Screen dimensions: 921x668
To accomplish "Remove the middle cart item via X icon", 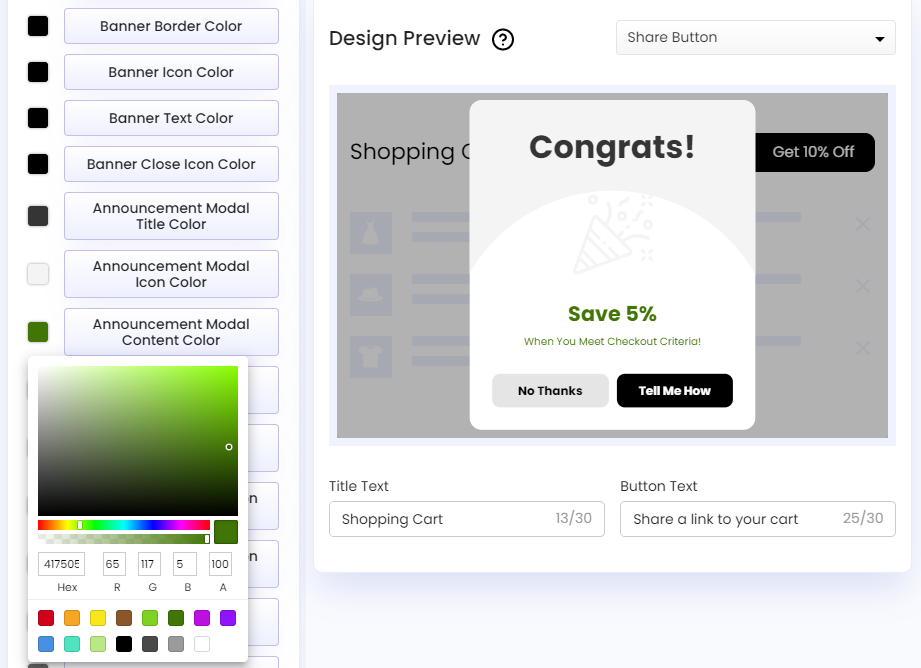I will coord(862,287).
